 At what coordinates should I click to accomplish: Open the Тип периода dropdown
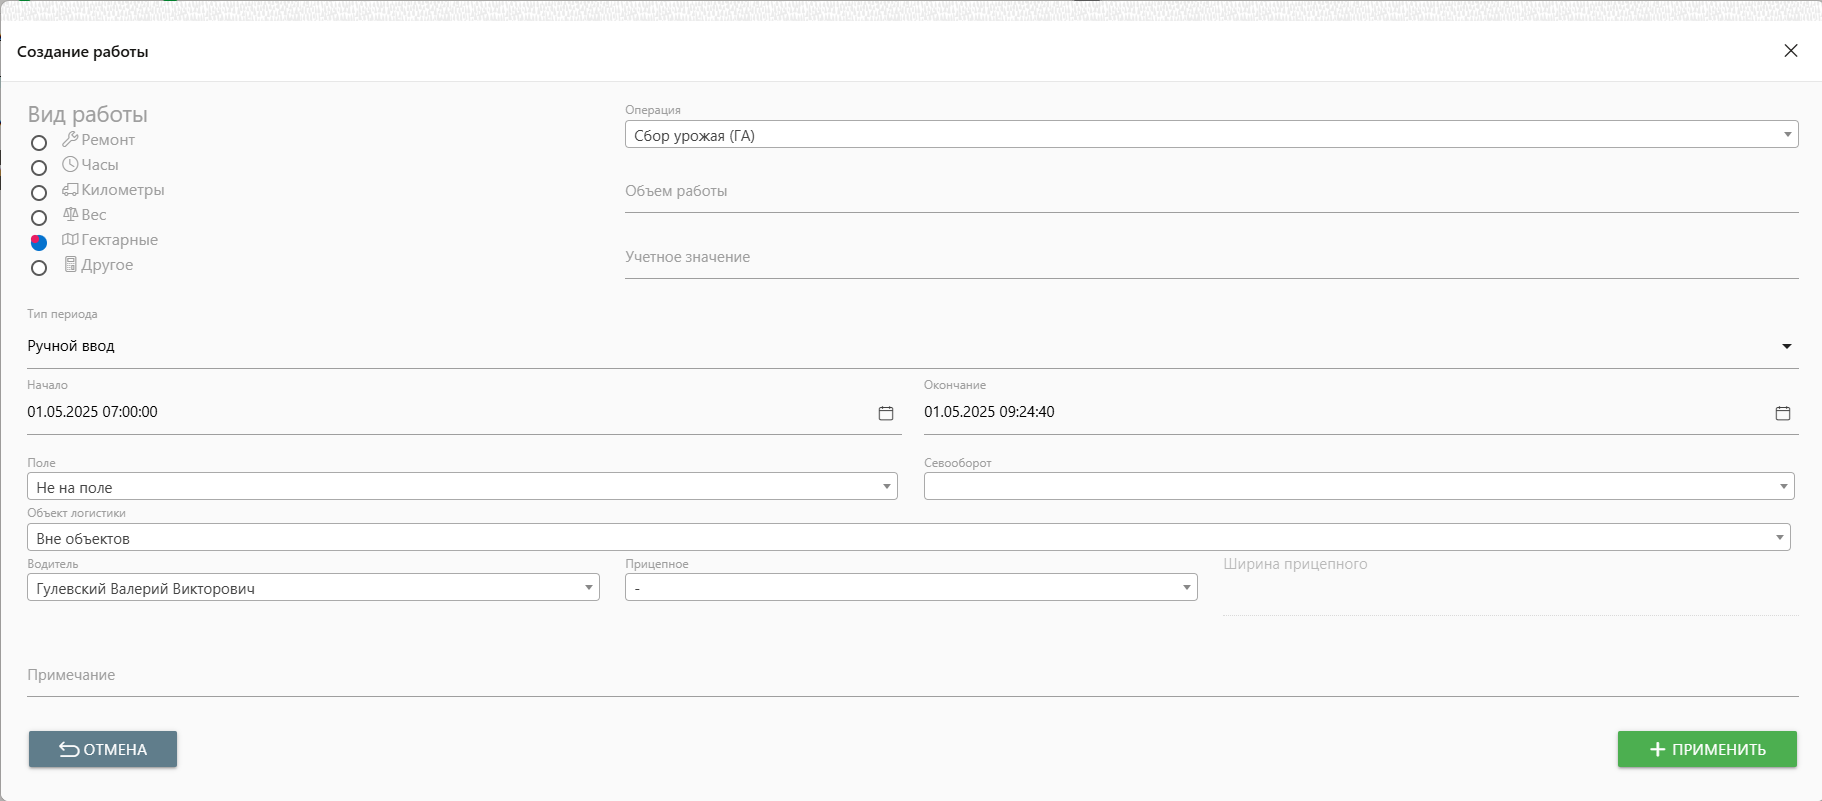click(x=1786, y=346)
